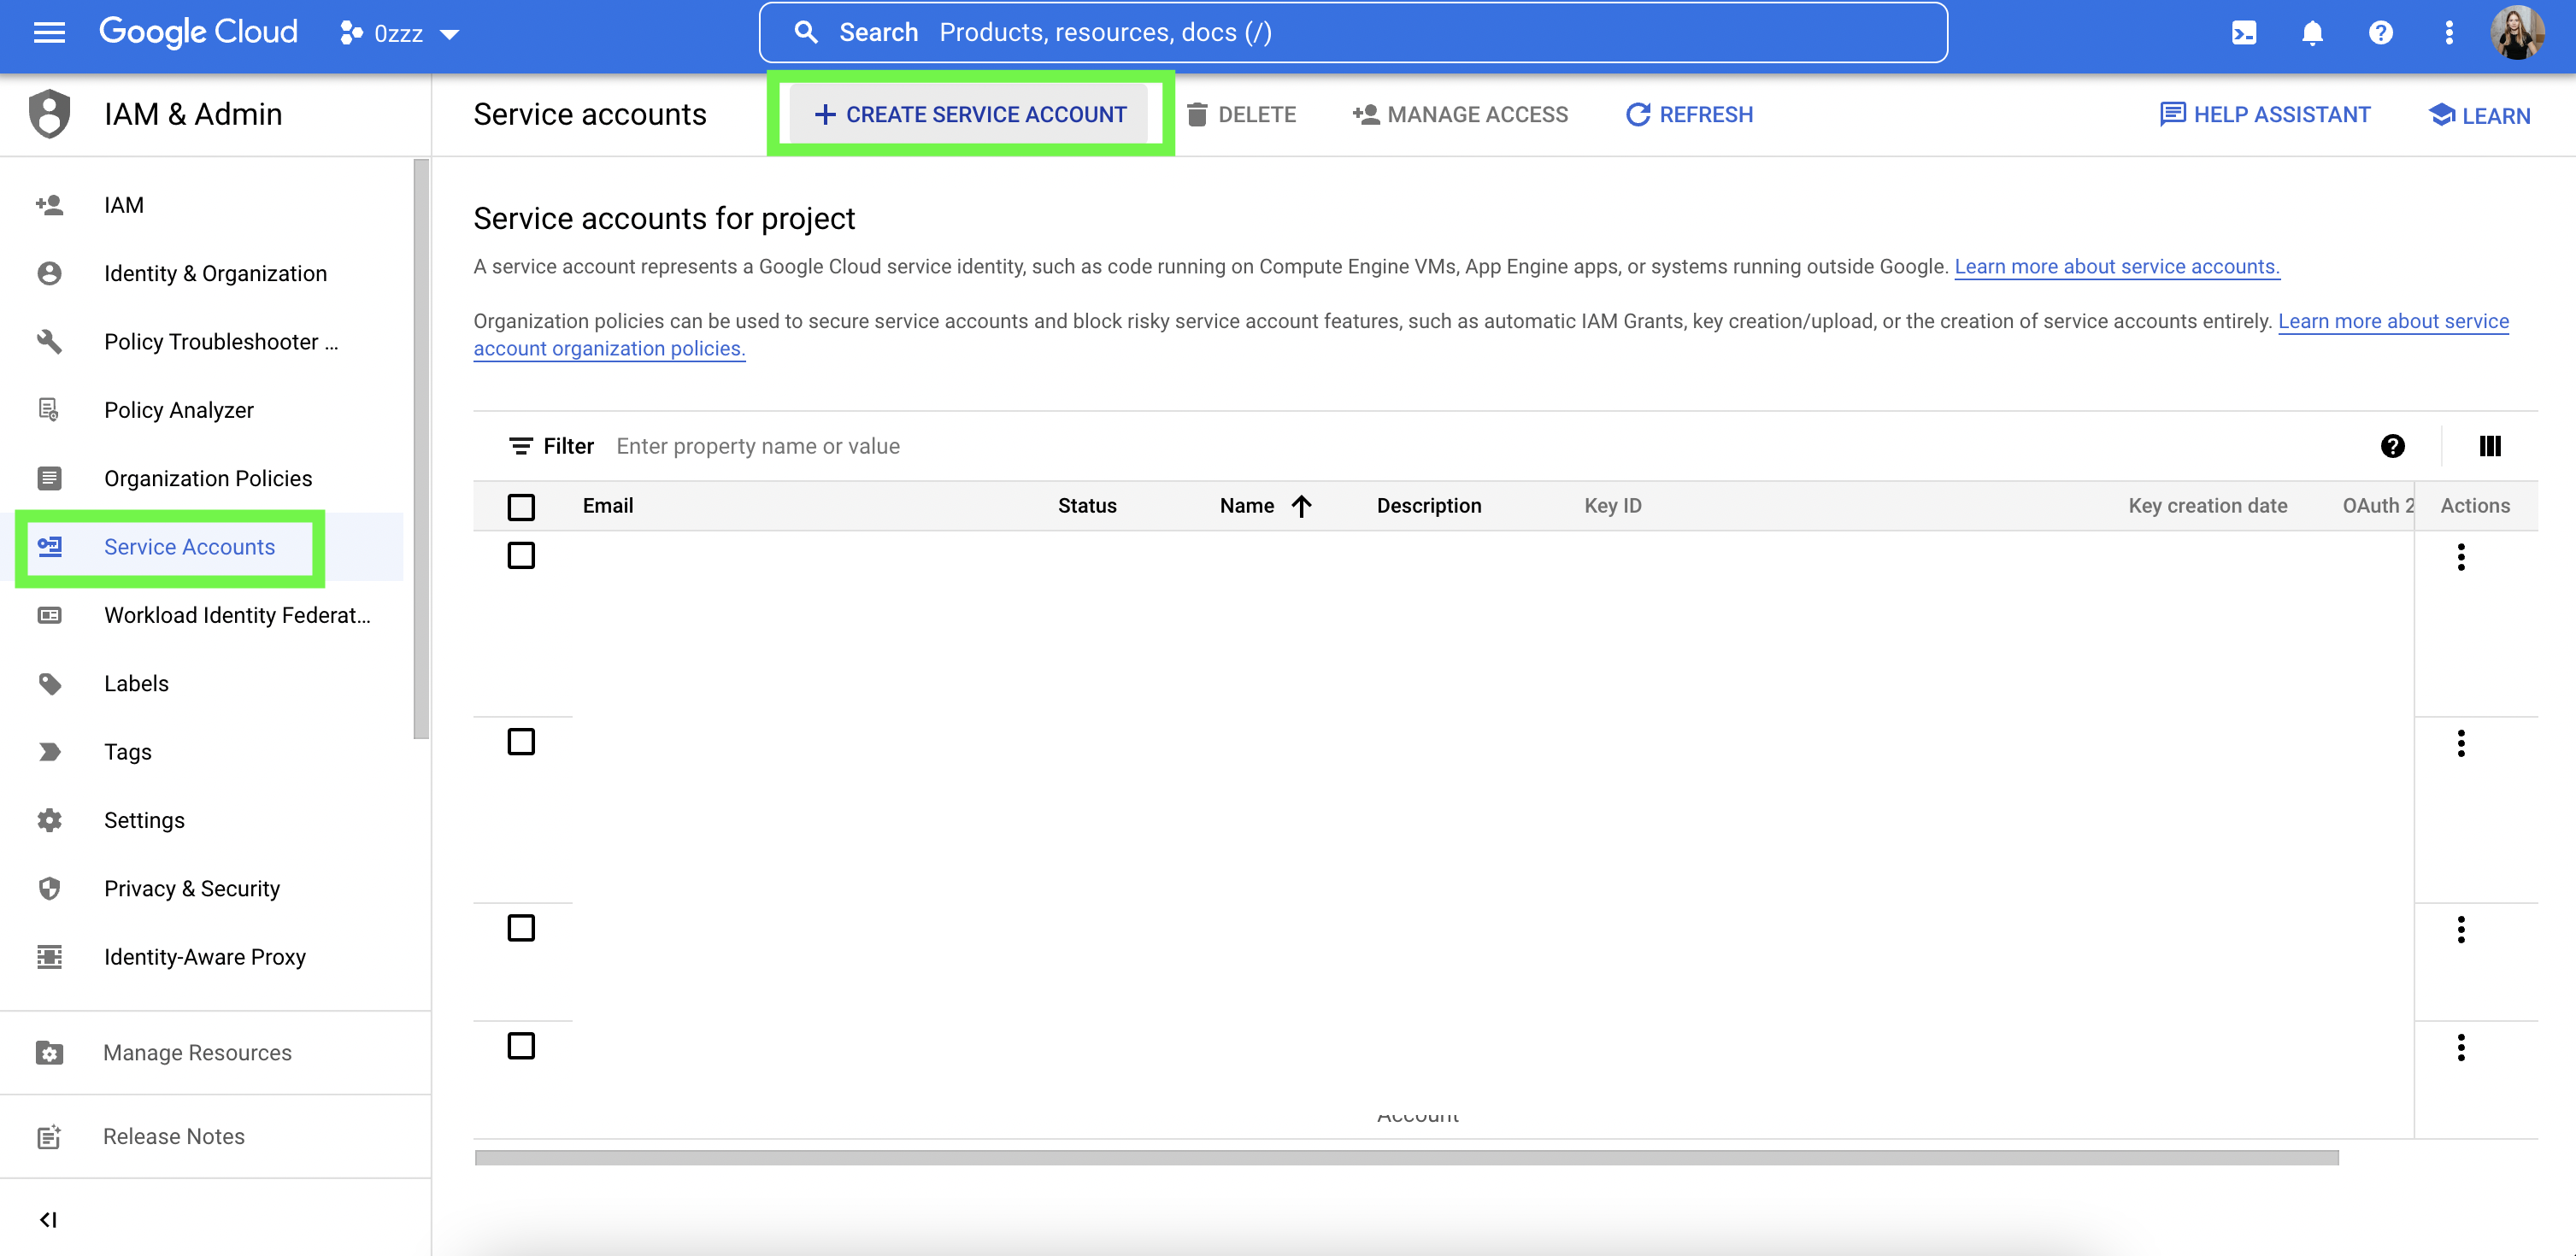The image size is (2576, 1256).
Task: Click the CREATE SERVICE ACCOUNT button
Action: [970, 114]
